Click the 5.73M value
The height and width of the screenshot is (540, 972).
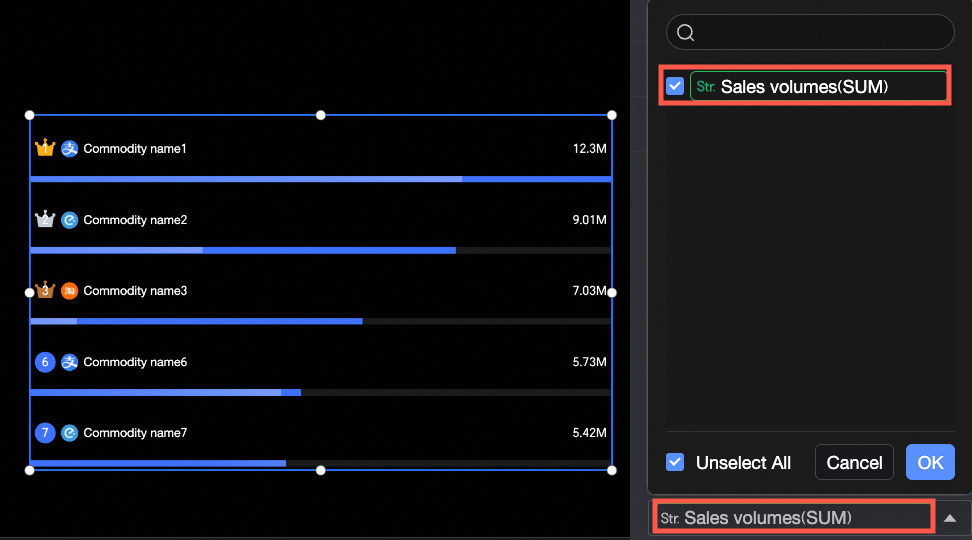click(x=590, y=362)
